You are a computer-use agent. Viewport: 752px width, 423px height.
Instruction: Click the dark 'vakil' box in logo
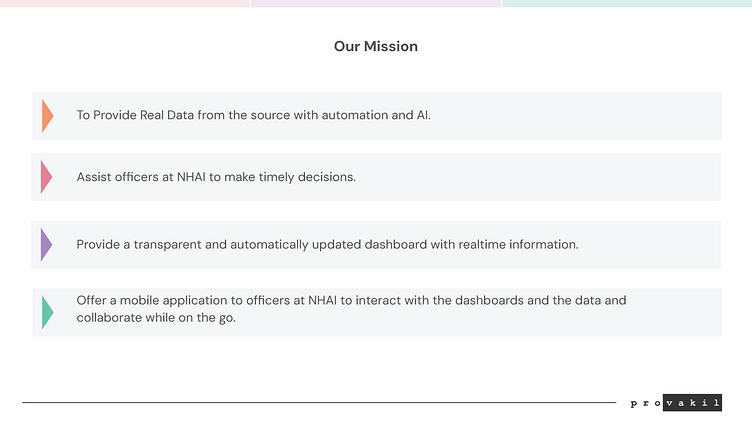click(692, 403)
